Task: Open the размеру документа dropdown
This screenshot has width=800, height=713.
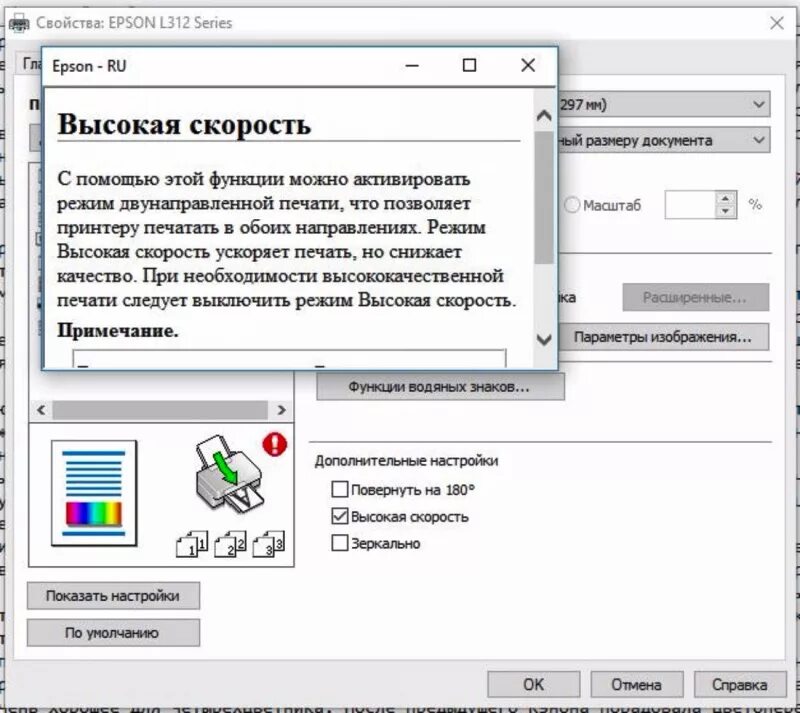Action: pos(663,140)
